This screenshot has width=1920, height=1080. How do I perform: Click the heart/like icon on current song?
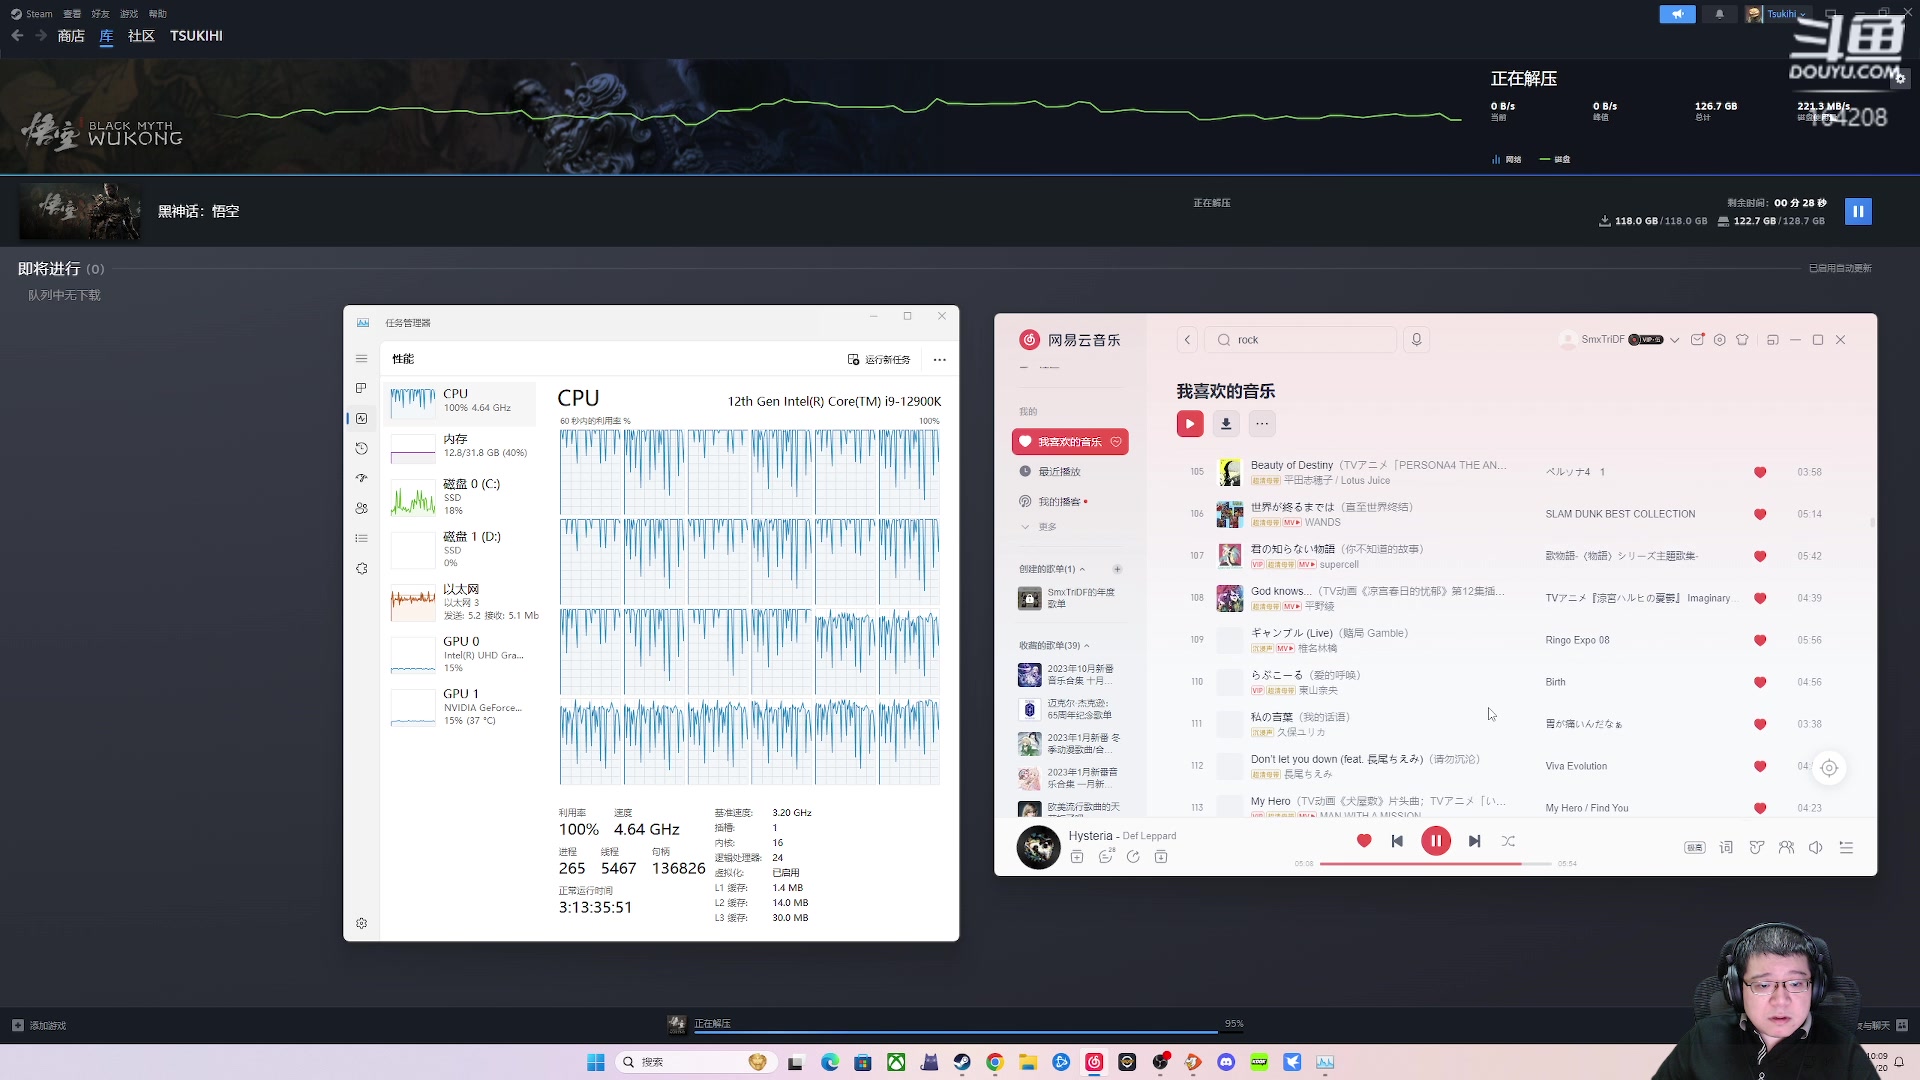(x=1364, y=840)
